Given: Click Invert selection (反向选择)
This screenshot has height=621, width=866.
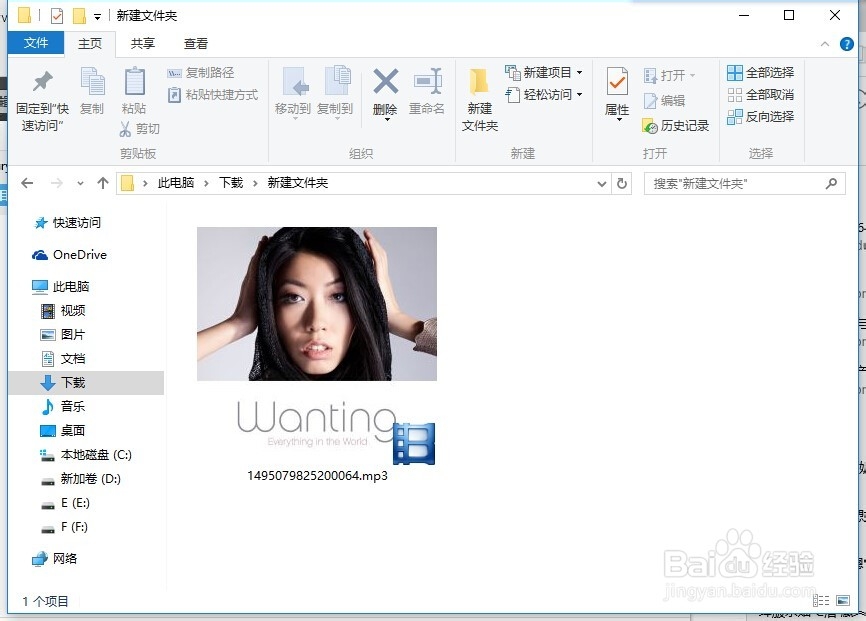Looking at the screenshot, I should pos(761,117).
